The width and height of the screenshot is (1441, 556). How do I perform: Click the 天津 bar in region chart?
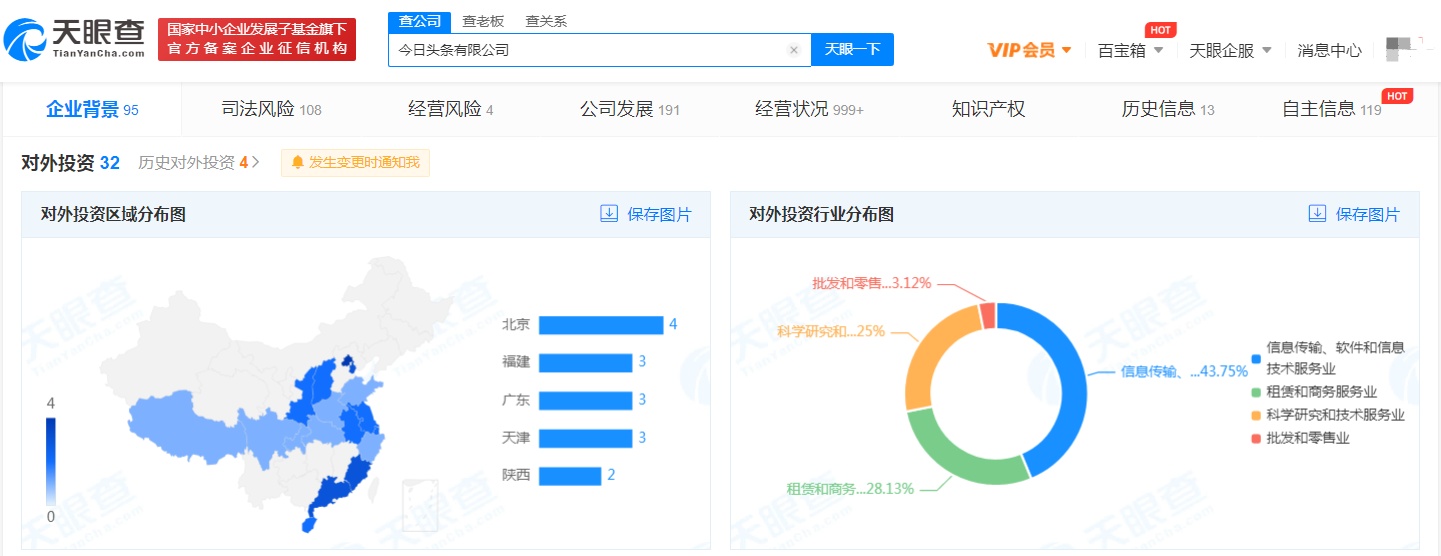(587, 438)
